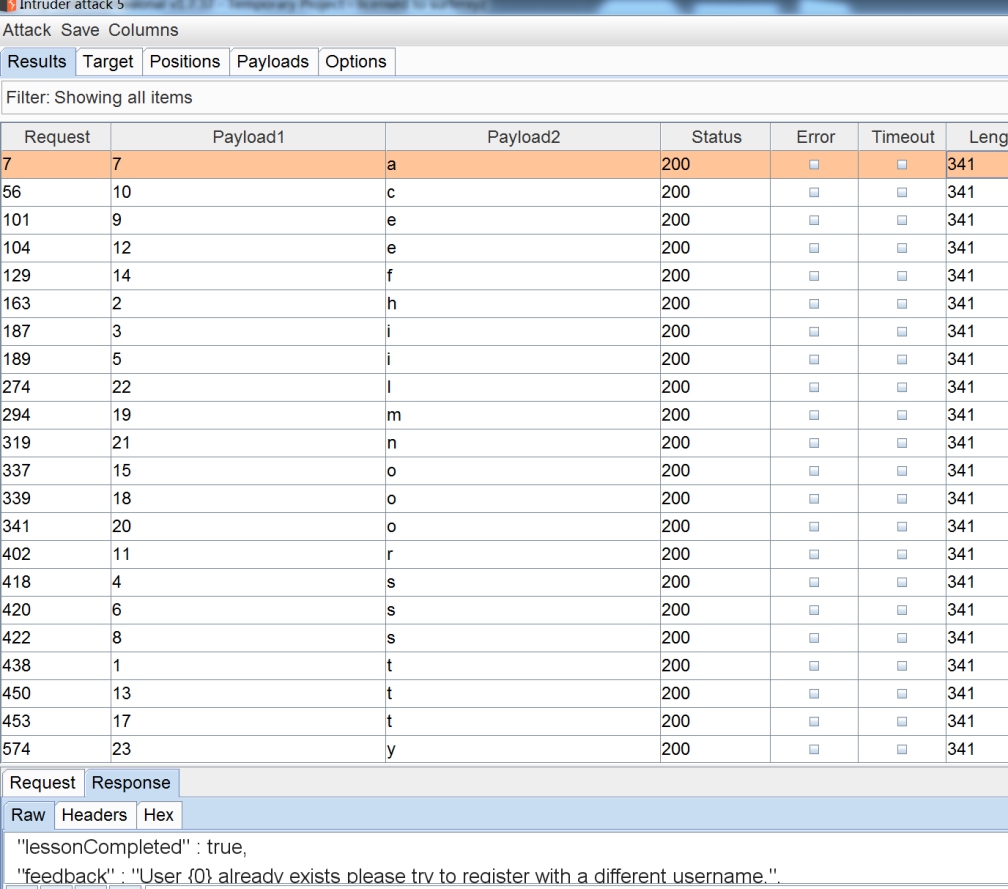Screen dimensions: 1008x889
Task: Select request number 274 cell
Action: coord(56,387)
